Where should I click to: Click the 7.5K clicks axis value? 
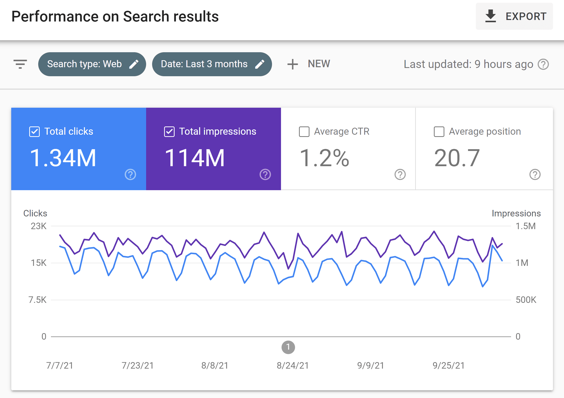[37, 300]
